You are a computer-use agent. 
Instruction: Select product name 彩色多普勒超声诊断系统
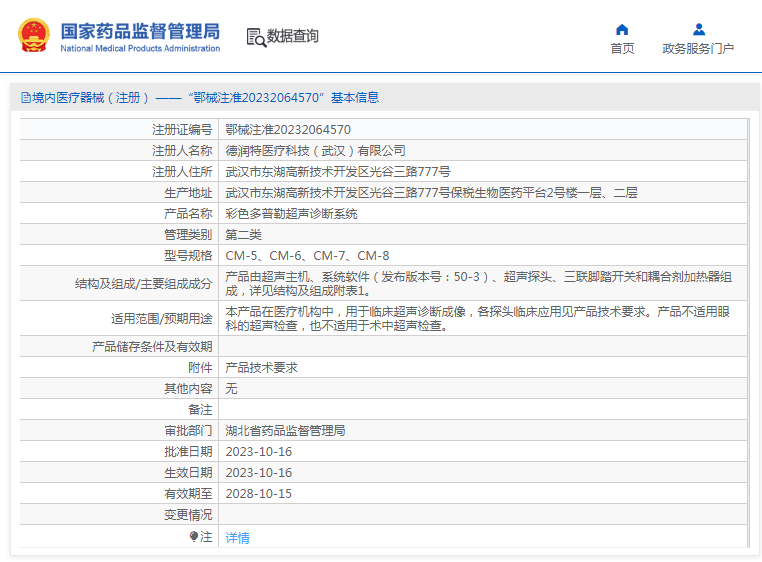click(x=291, y=214)
